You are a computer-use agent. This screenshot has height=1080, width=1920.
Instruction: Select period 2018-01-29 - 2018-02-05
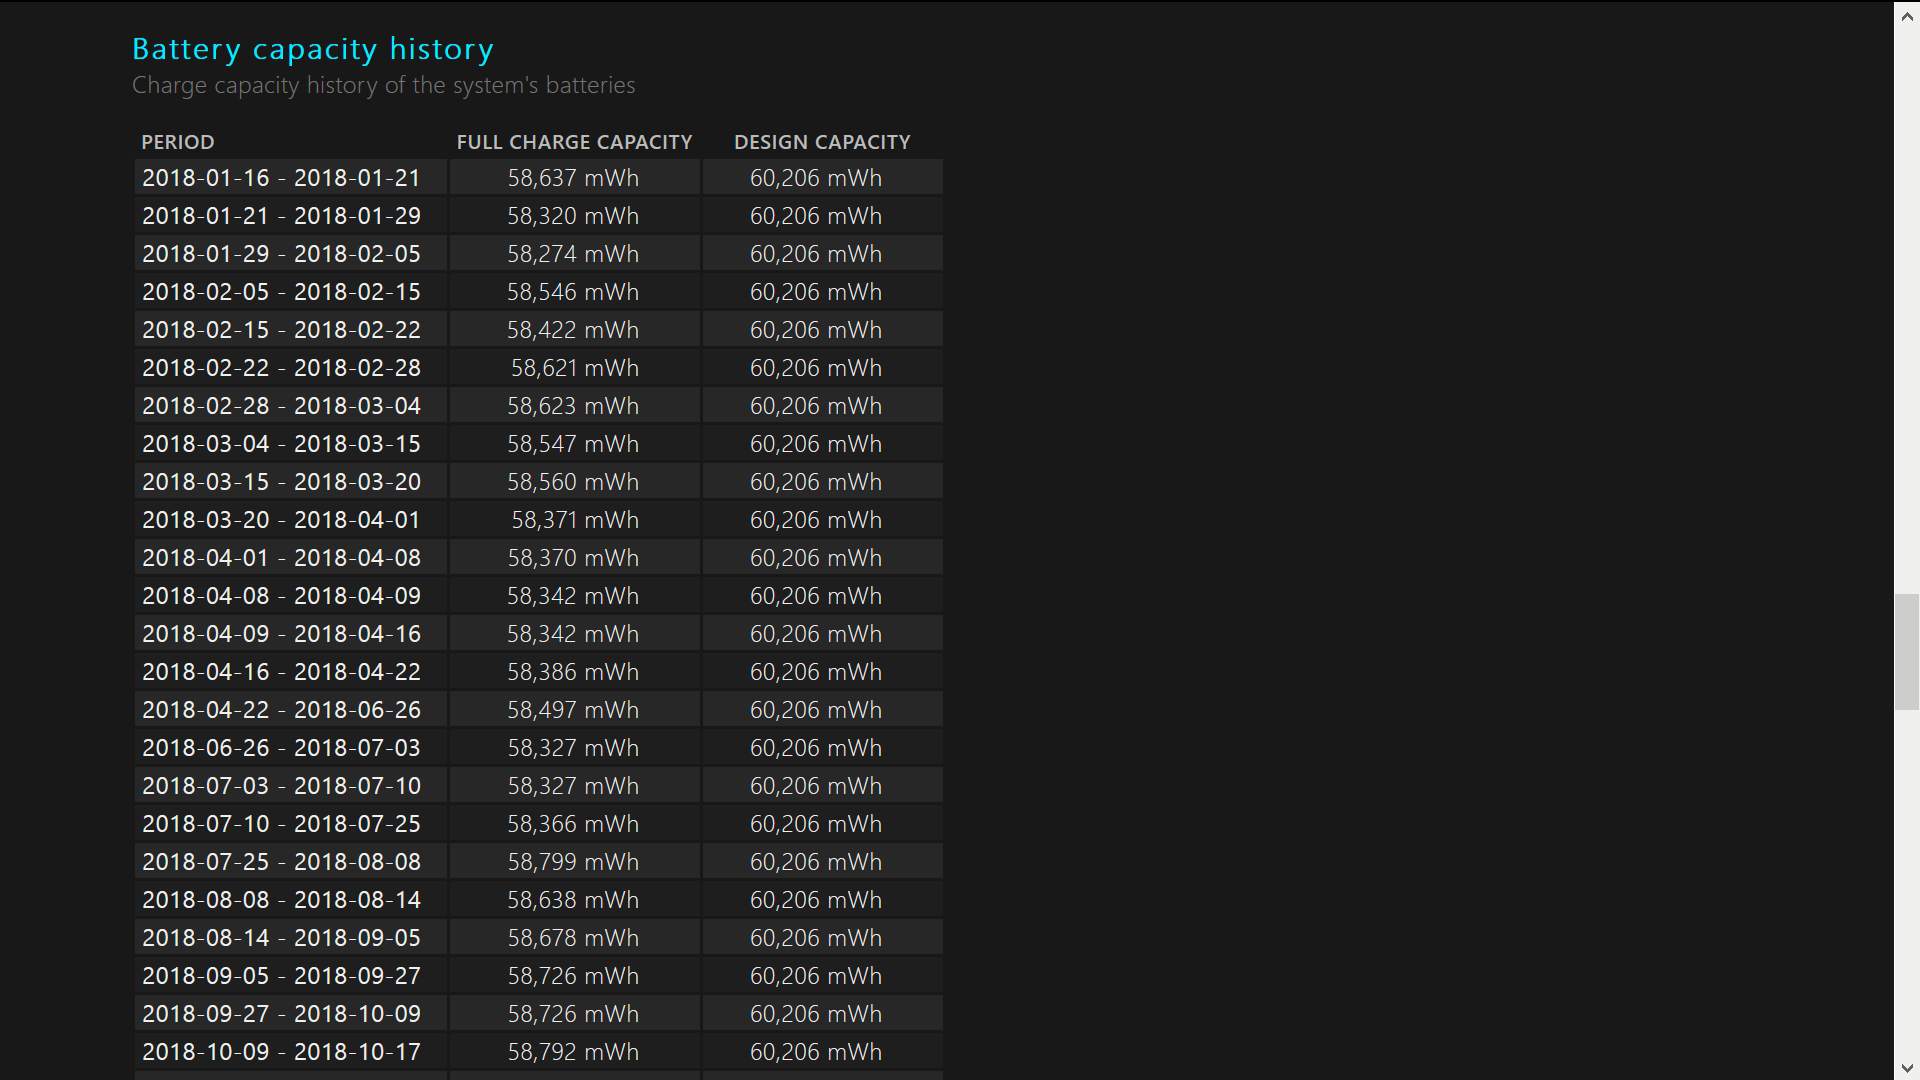[281, 254]
